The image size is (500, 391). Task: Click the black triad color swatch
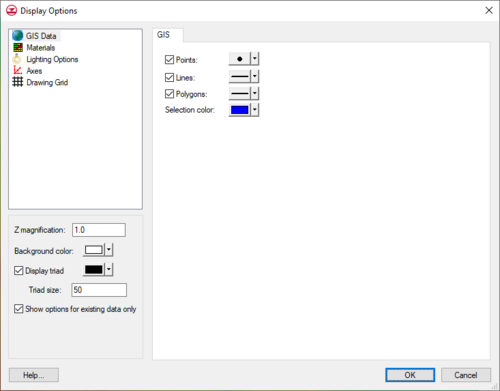94,270
